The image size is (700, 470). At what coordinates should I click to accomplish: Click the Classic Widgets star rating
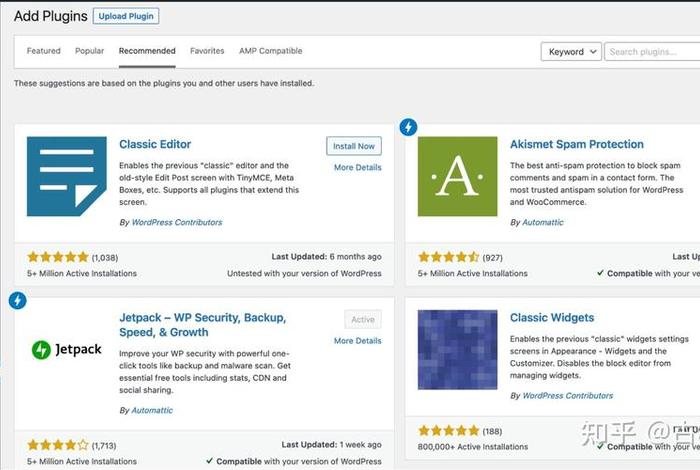pyautogui.click(x=449, y=430)
